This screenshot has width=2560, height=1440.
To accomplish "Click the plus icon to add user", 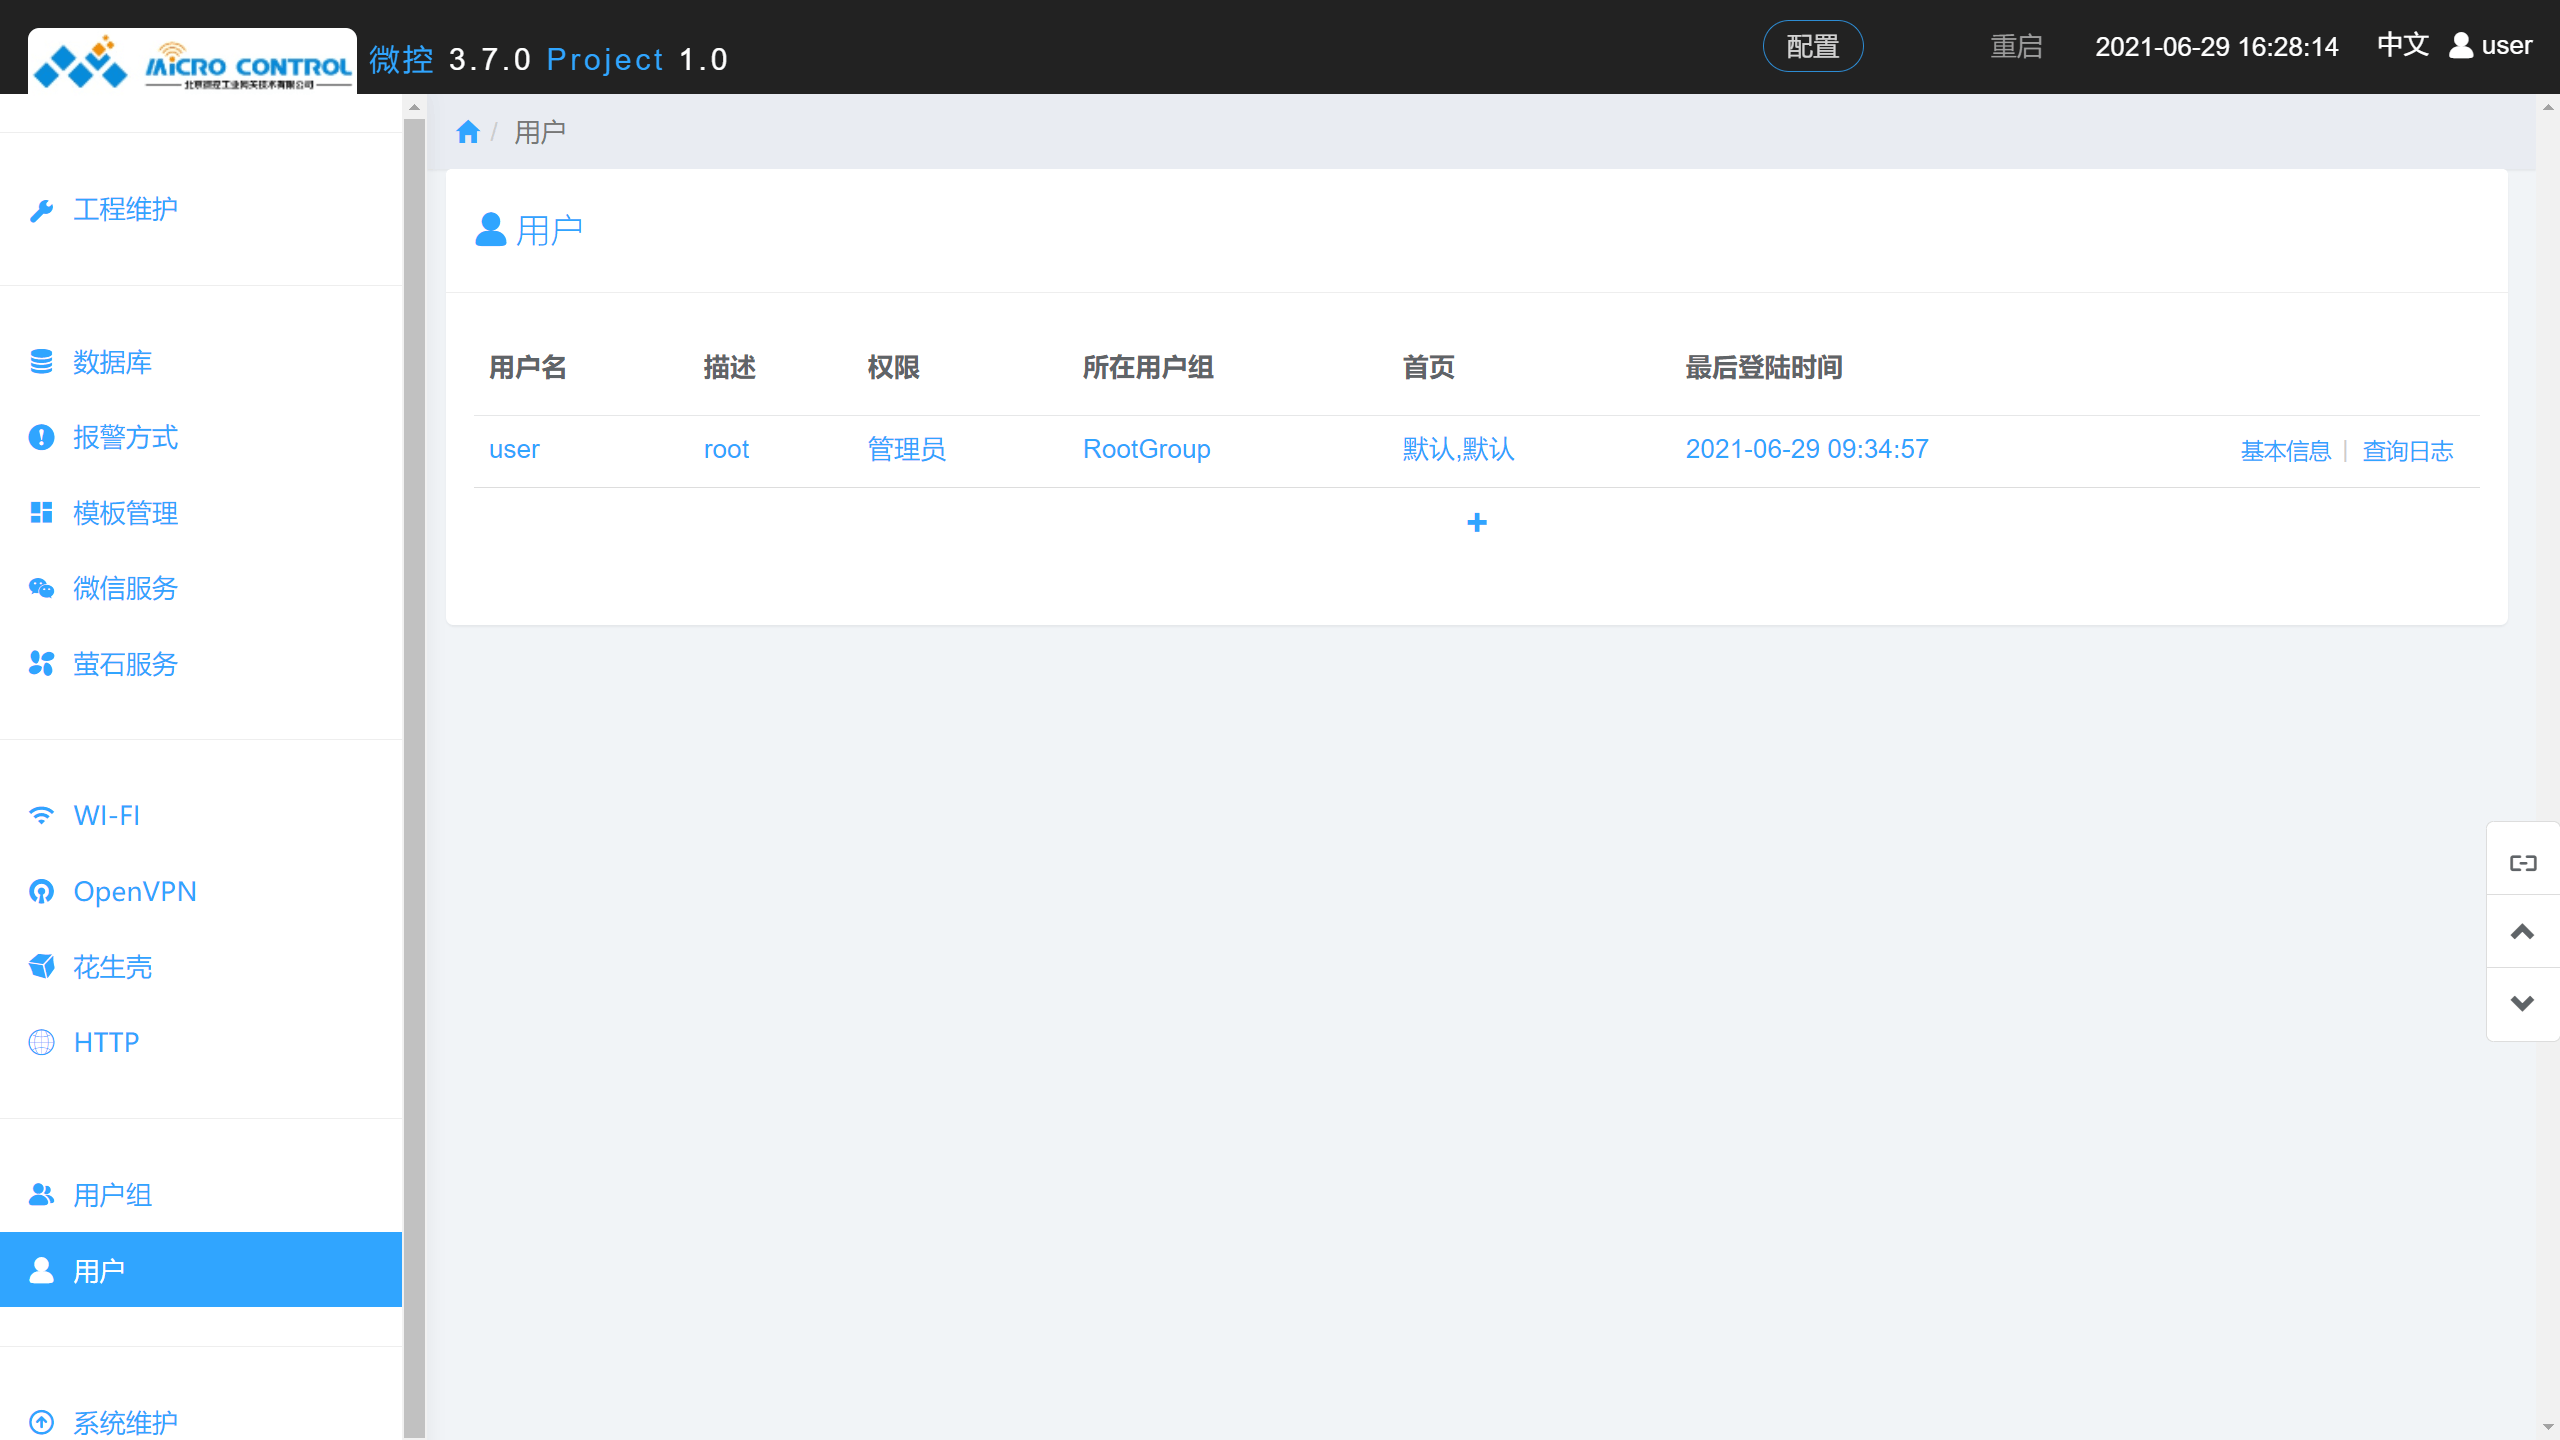I will [1476, 523].
